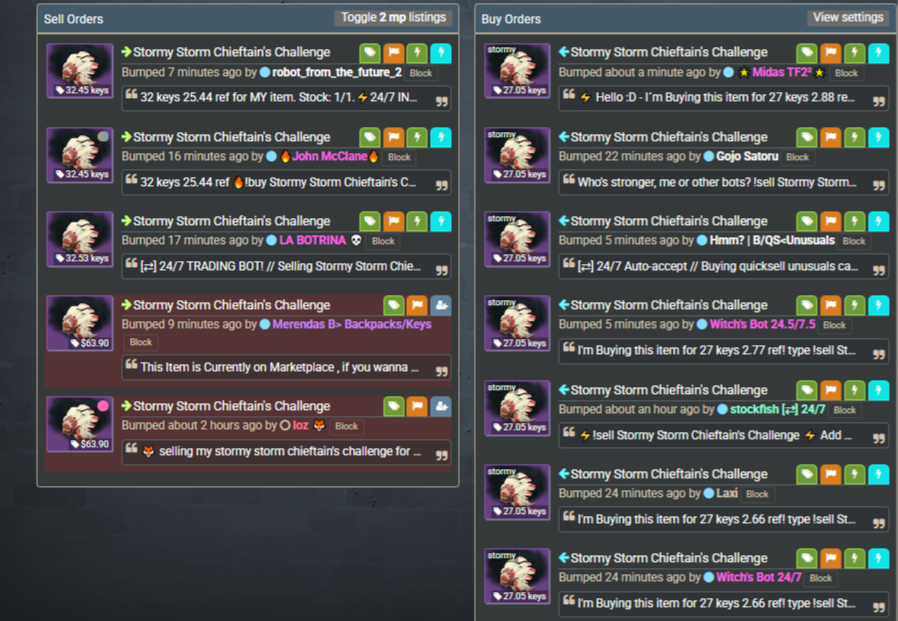Click item thumbnail on Merendas $63.90 listing

[x=80, y=323]
